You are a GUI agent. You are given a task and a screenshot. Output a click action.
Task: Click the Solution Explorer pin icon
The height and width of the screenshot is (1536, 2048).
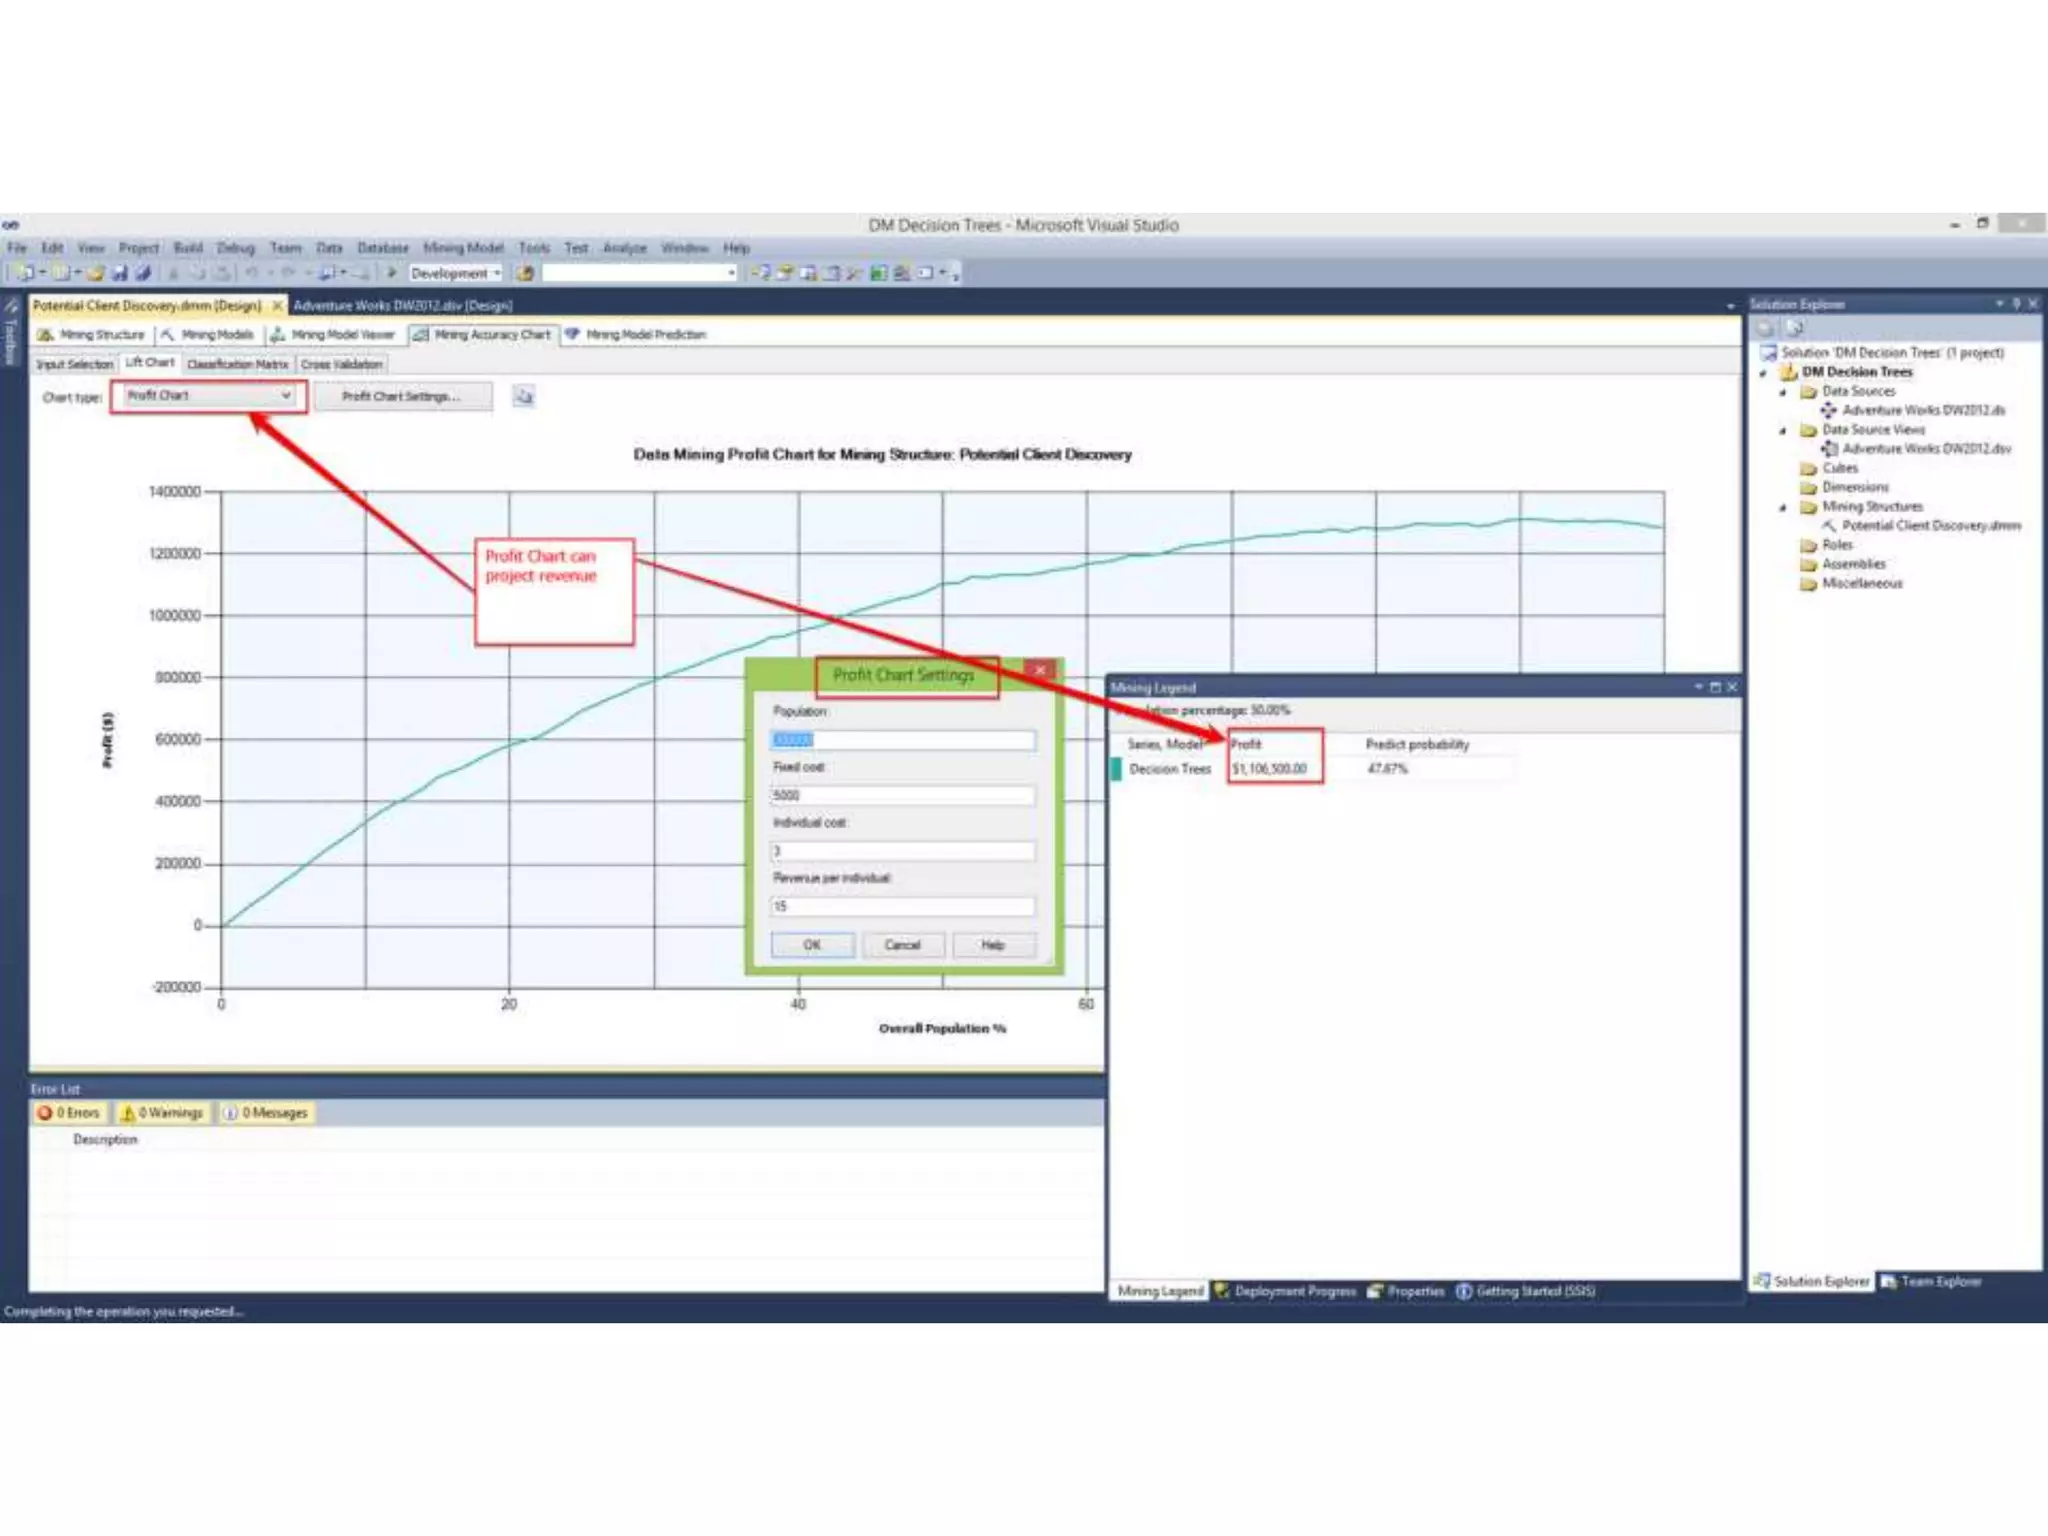point(2016,303)
